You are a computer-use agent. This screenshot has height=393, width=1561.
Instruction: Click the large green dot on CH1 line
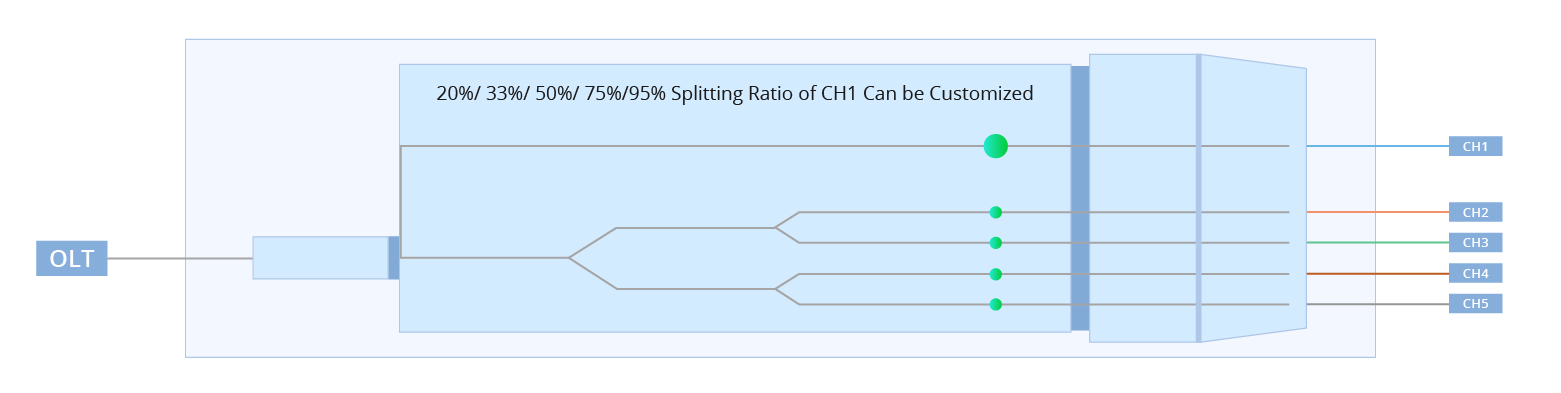pos(995,146)
